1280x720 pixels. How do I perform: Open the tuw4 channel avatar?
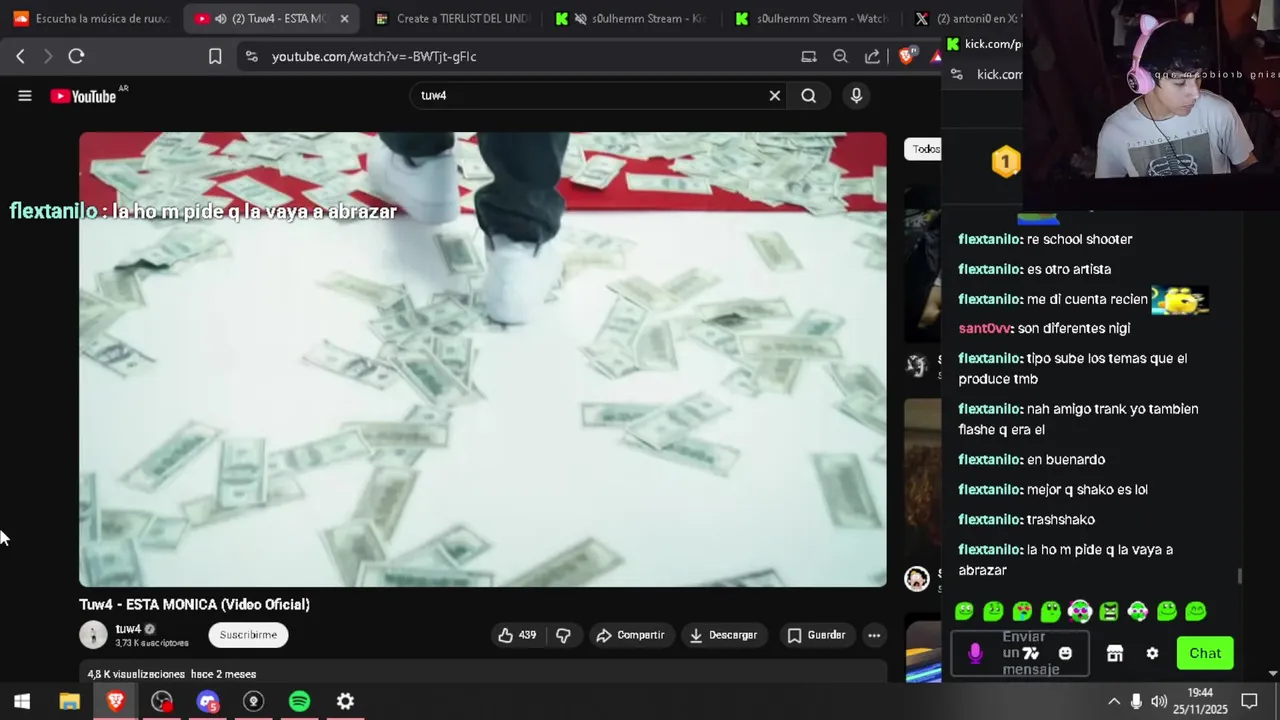pyautogui.click(x=93, y=634)
